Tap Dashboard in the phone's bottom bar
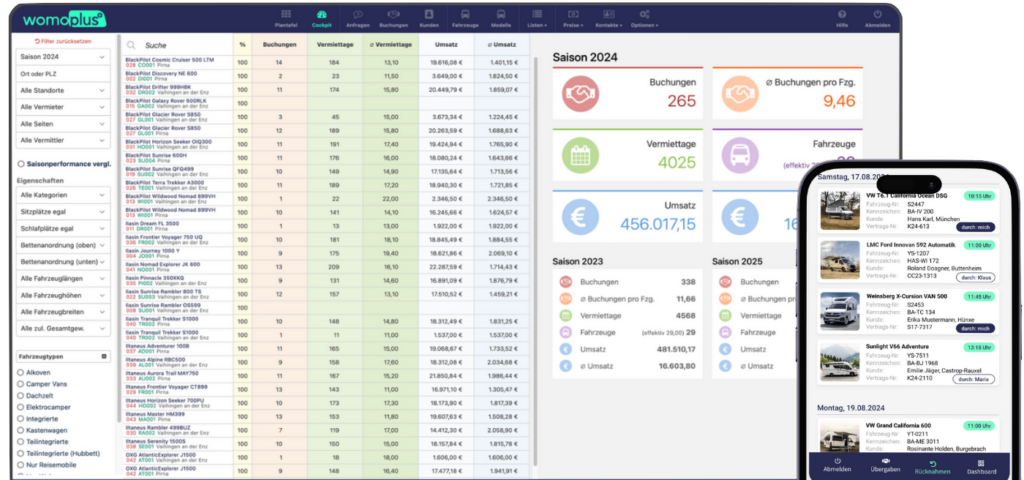This screenshot has width=1024, height=480. tap(981, 465)
